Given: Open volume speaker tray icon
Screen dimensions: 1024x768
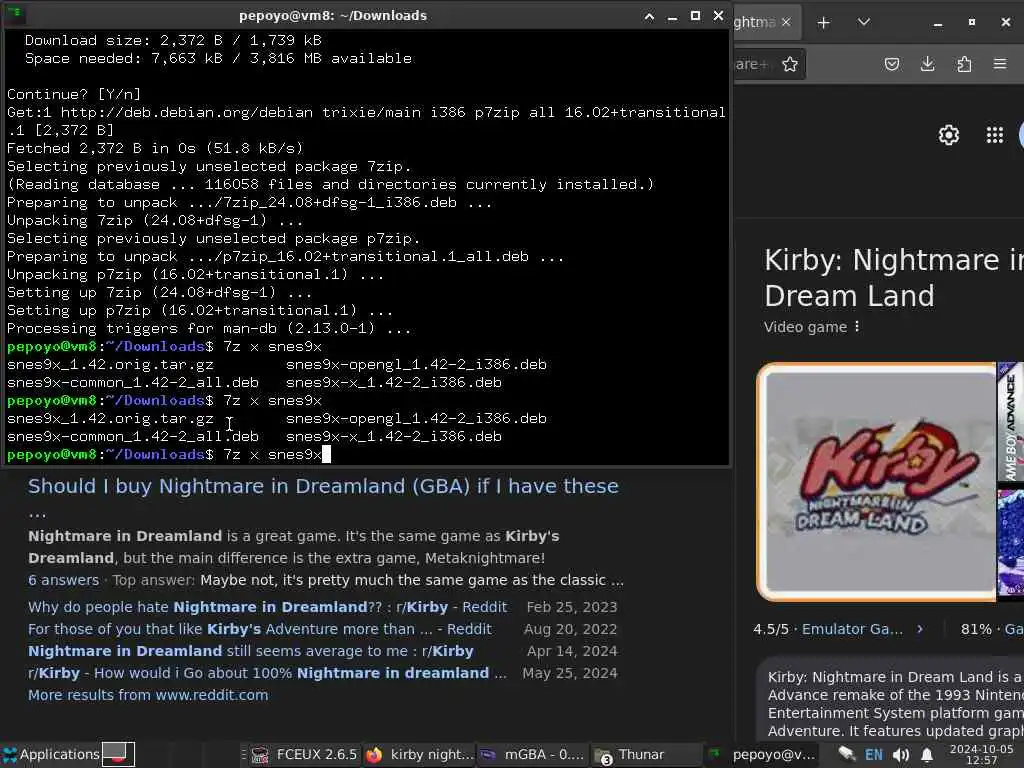Looking at the screenshot, I should [901, 755].
